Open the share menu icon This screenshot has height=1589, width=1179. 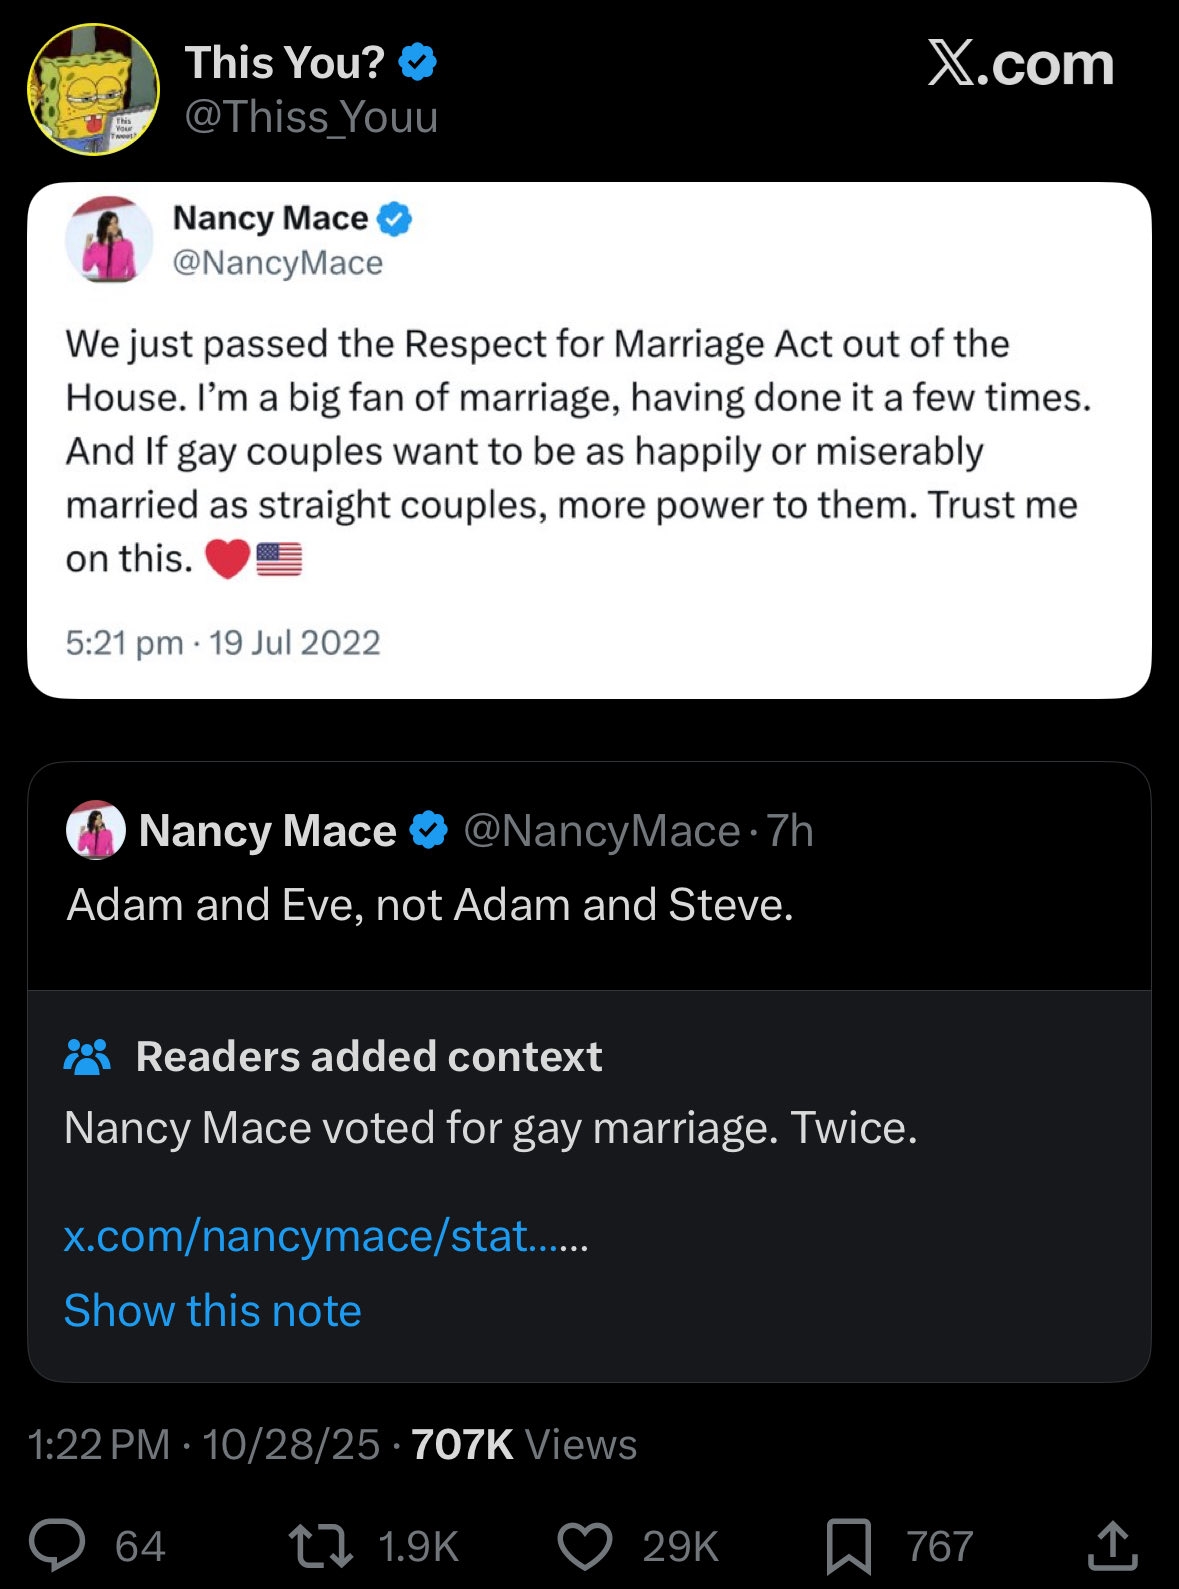(1112, 1545)
